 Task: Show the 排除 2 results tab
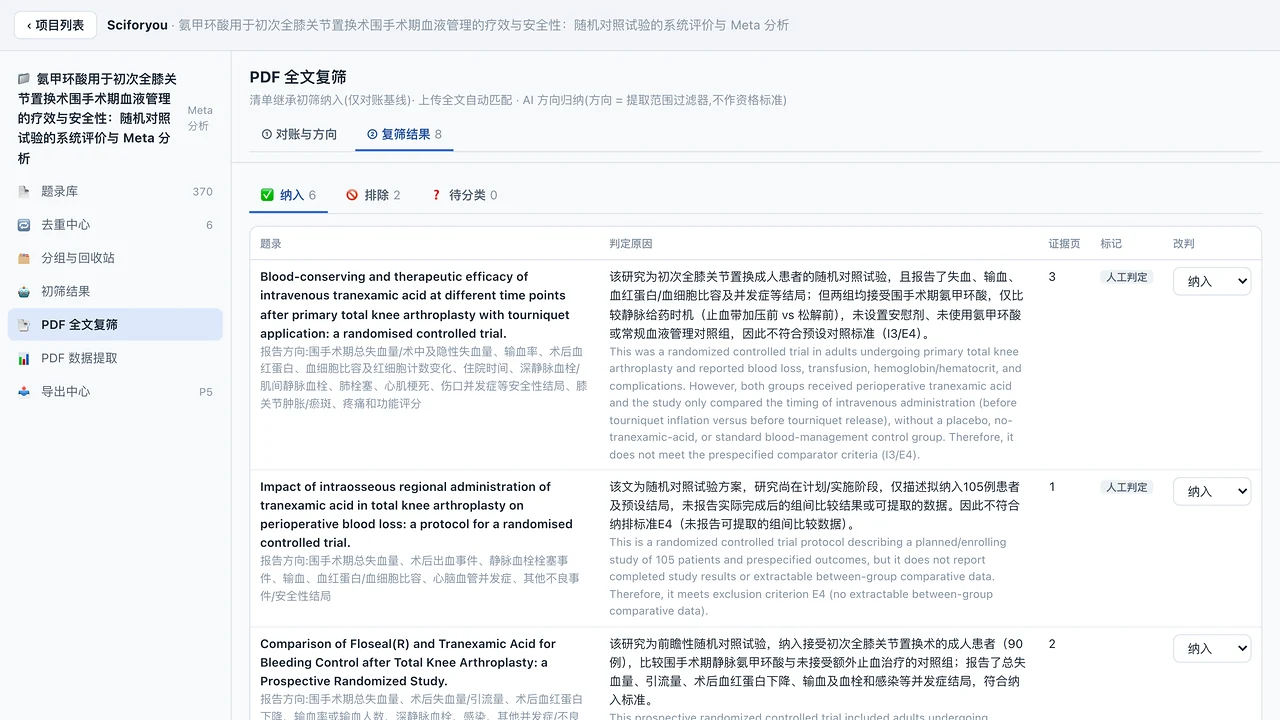pos(373,195)
